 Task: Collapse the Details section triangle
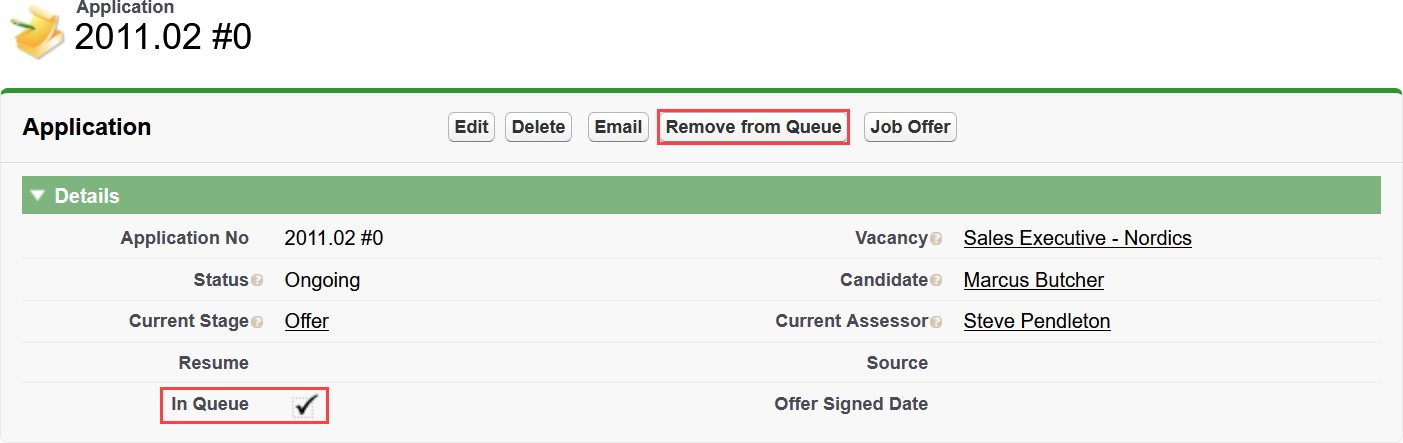click(37, 196)
